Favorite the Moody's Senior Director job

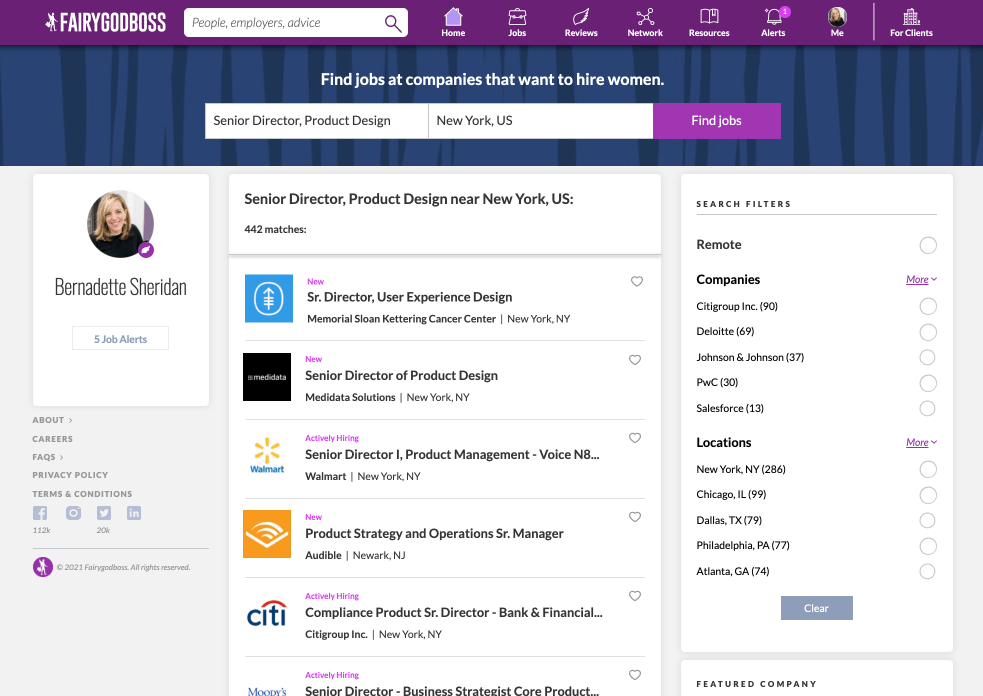tap(635, 675)
